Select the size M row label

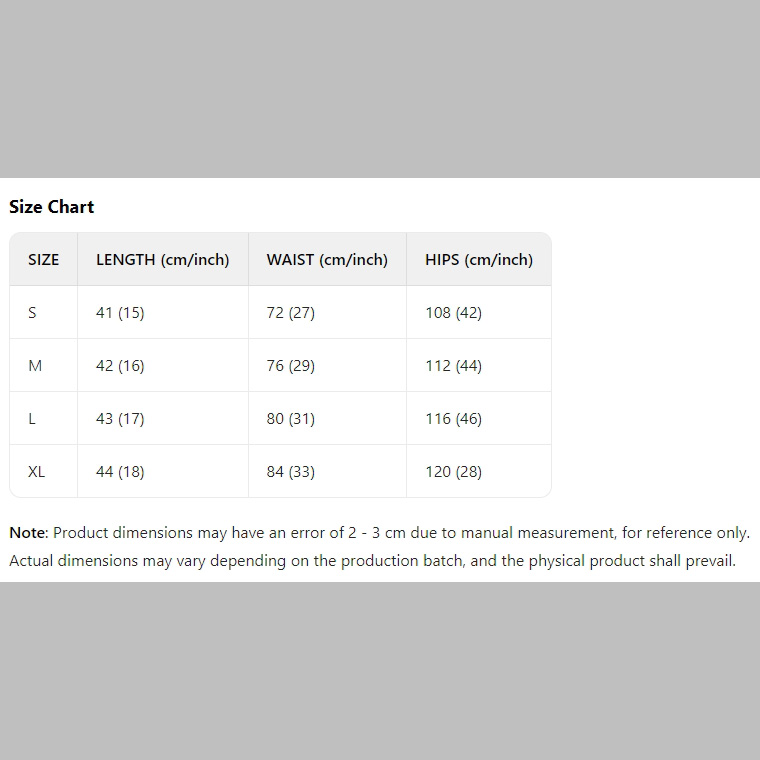coord(35,366)
